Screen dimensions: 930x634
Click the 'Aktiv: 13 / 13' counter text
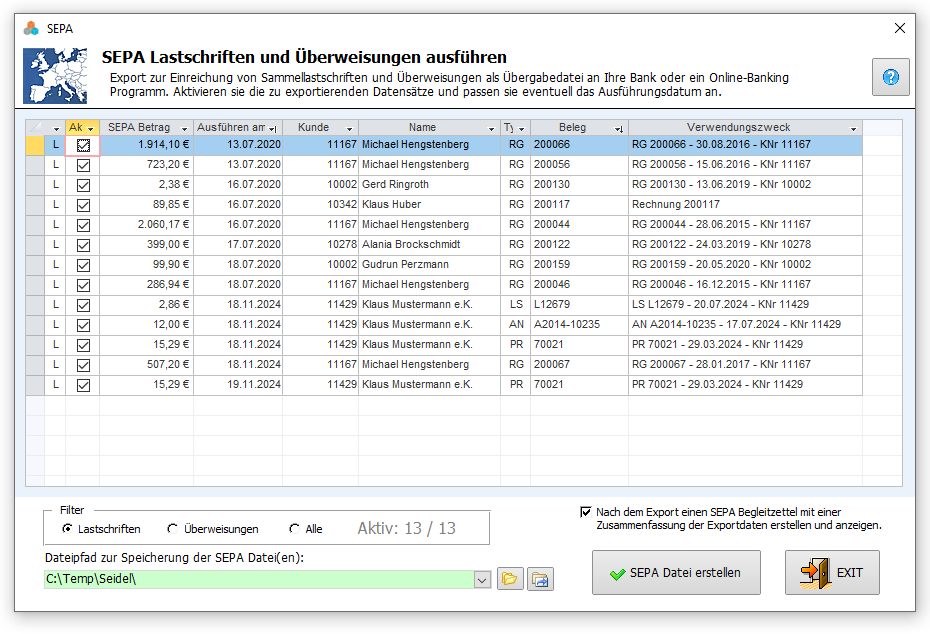[406, 528]
